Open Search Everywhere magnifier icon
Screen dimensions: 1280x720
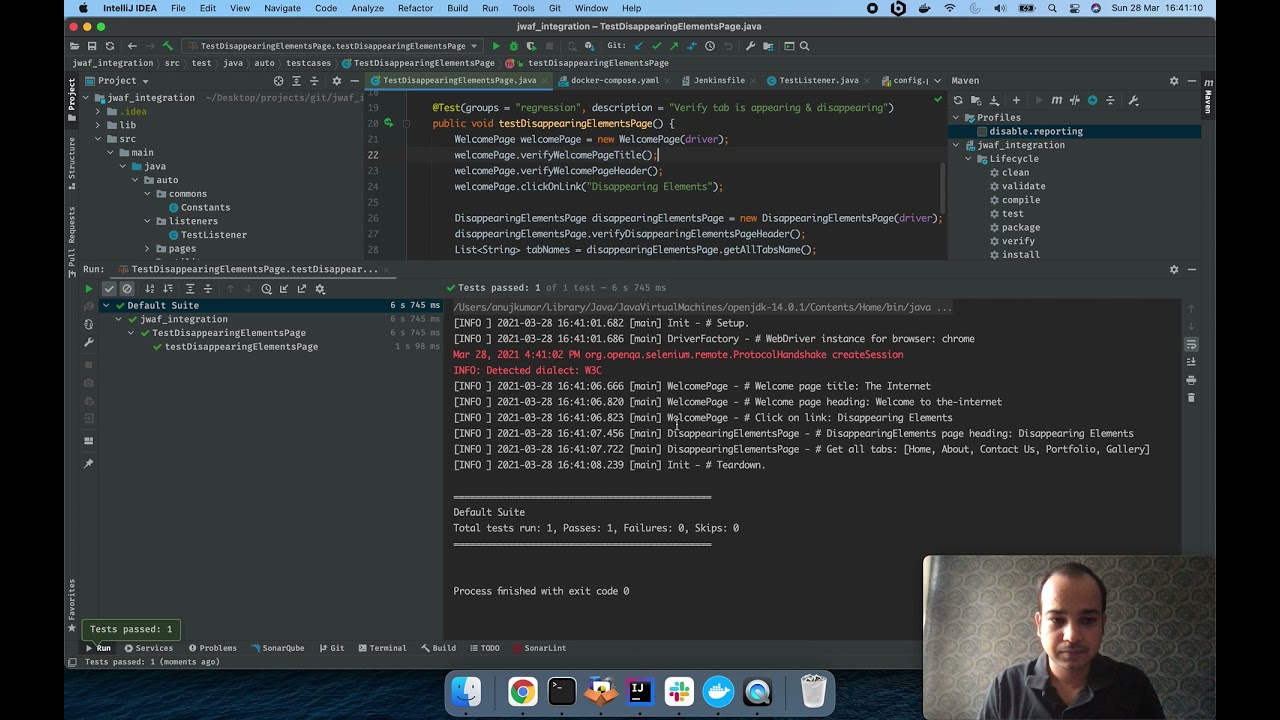click(x=804, y=46)
